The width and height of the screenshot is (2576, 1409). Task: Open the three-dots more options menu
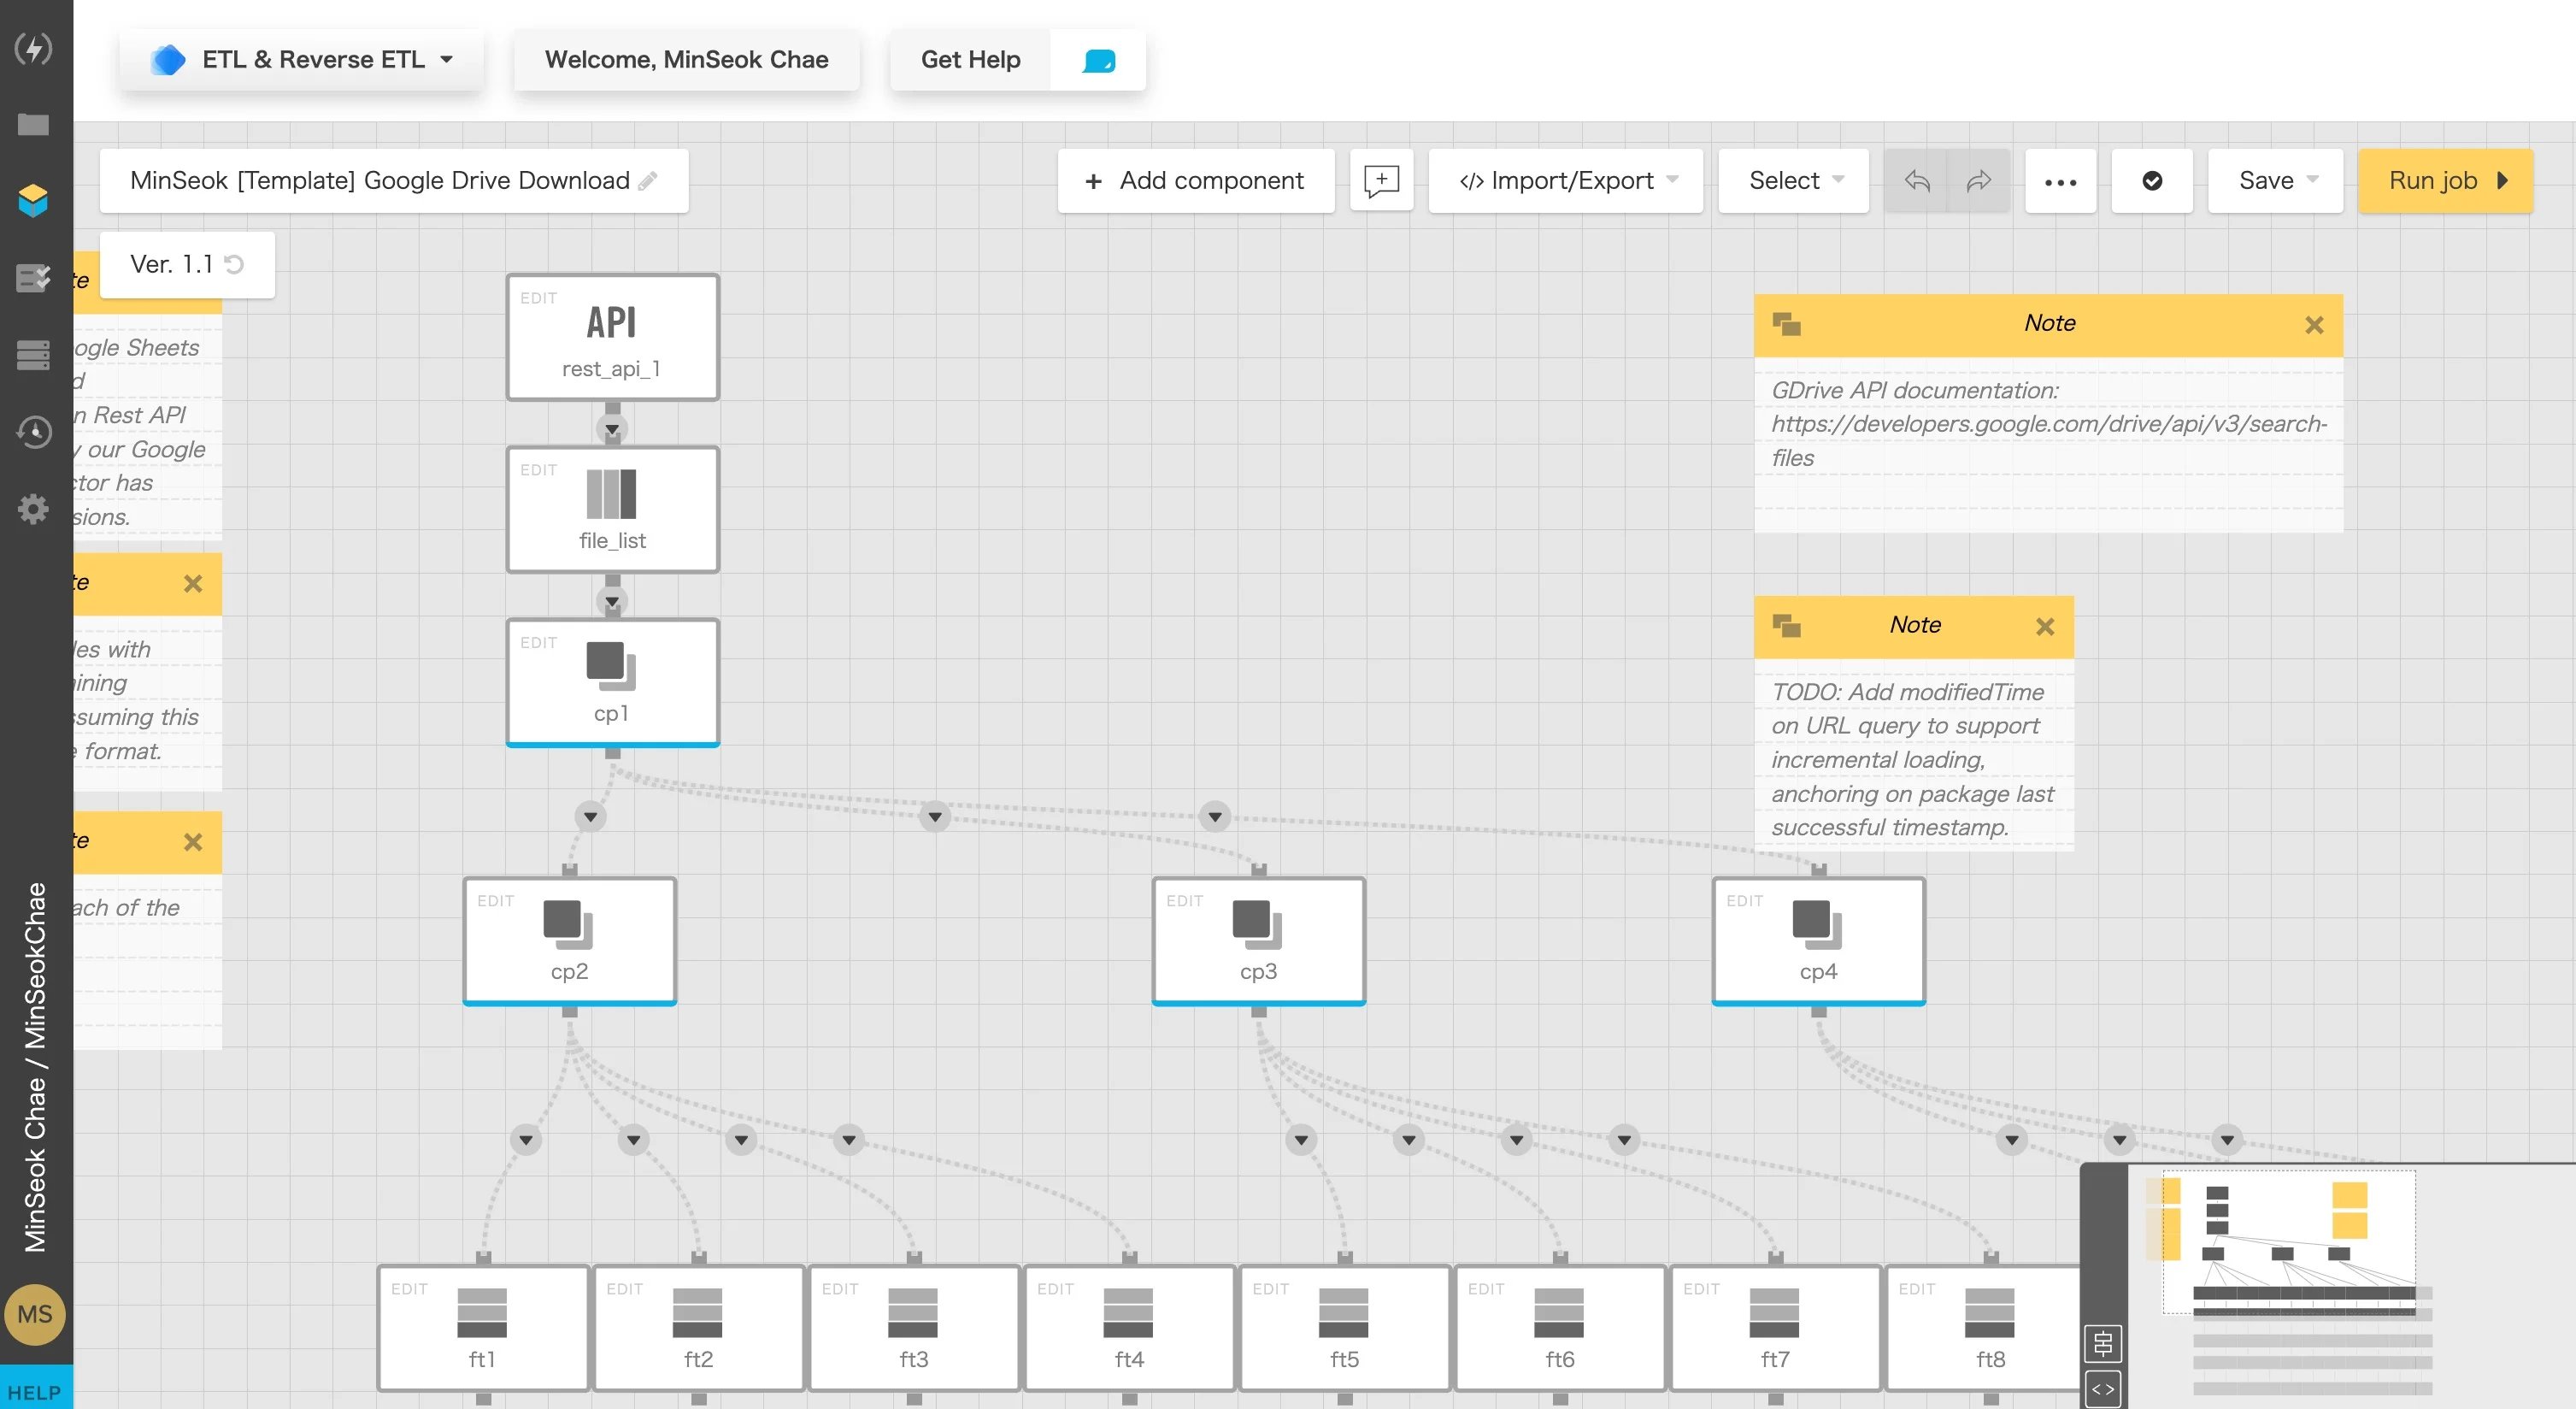pos(2060,181)
